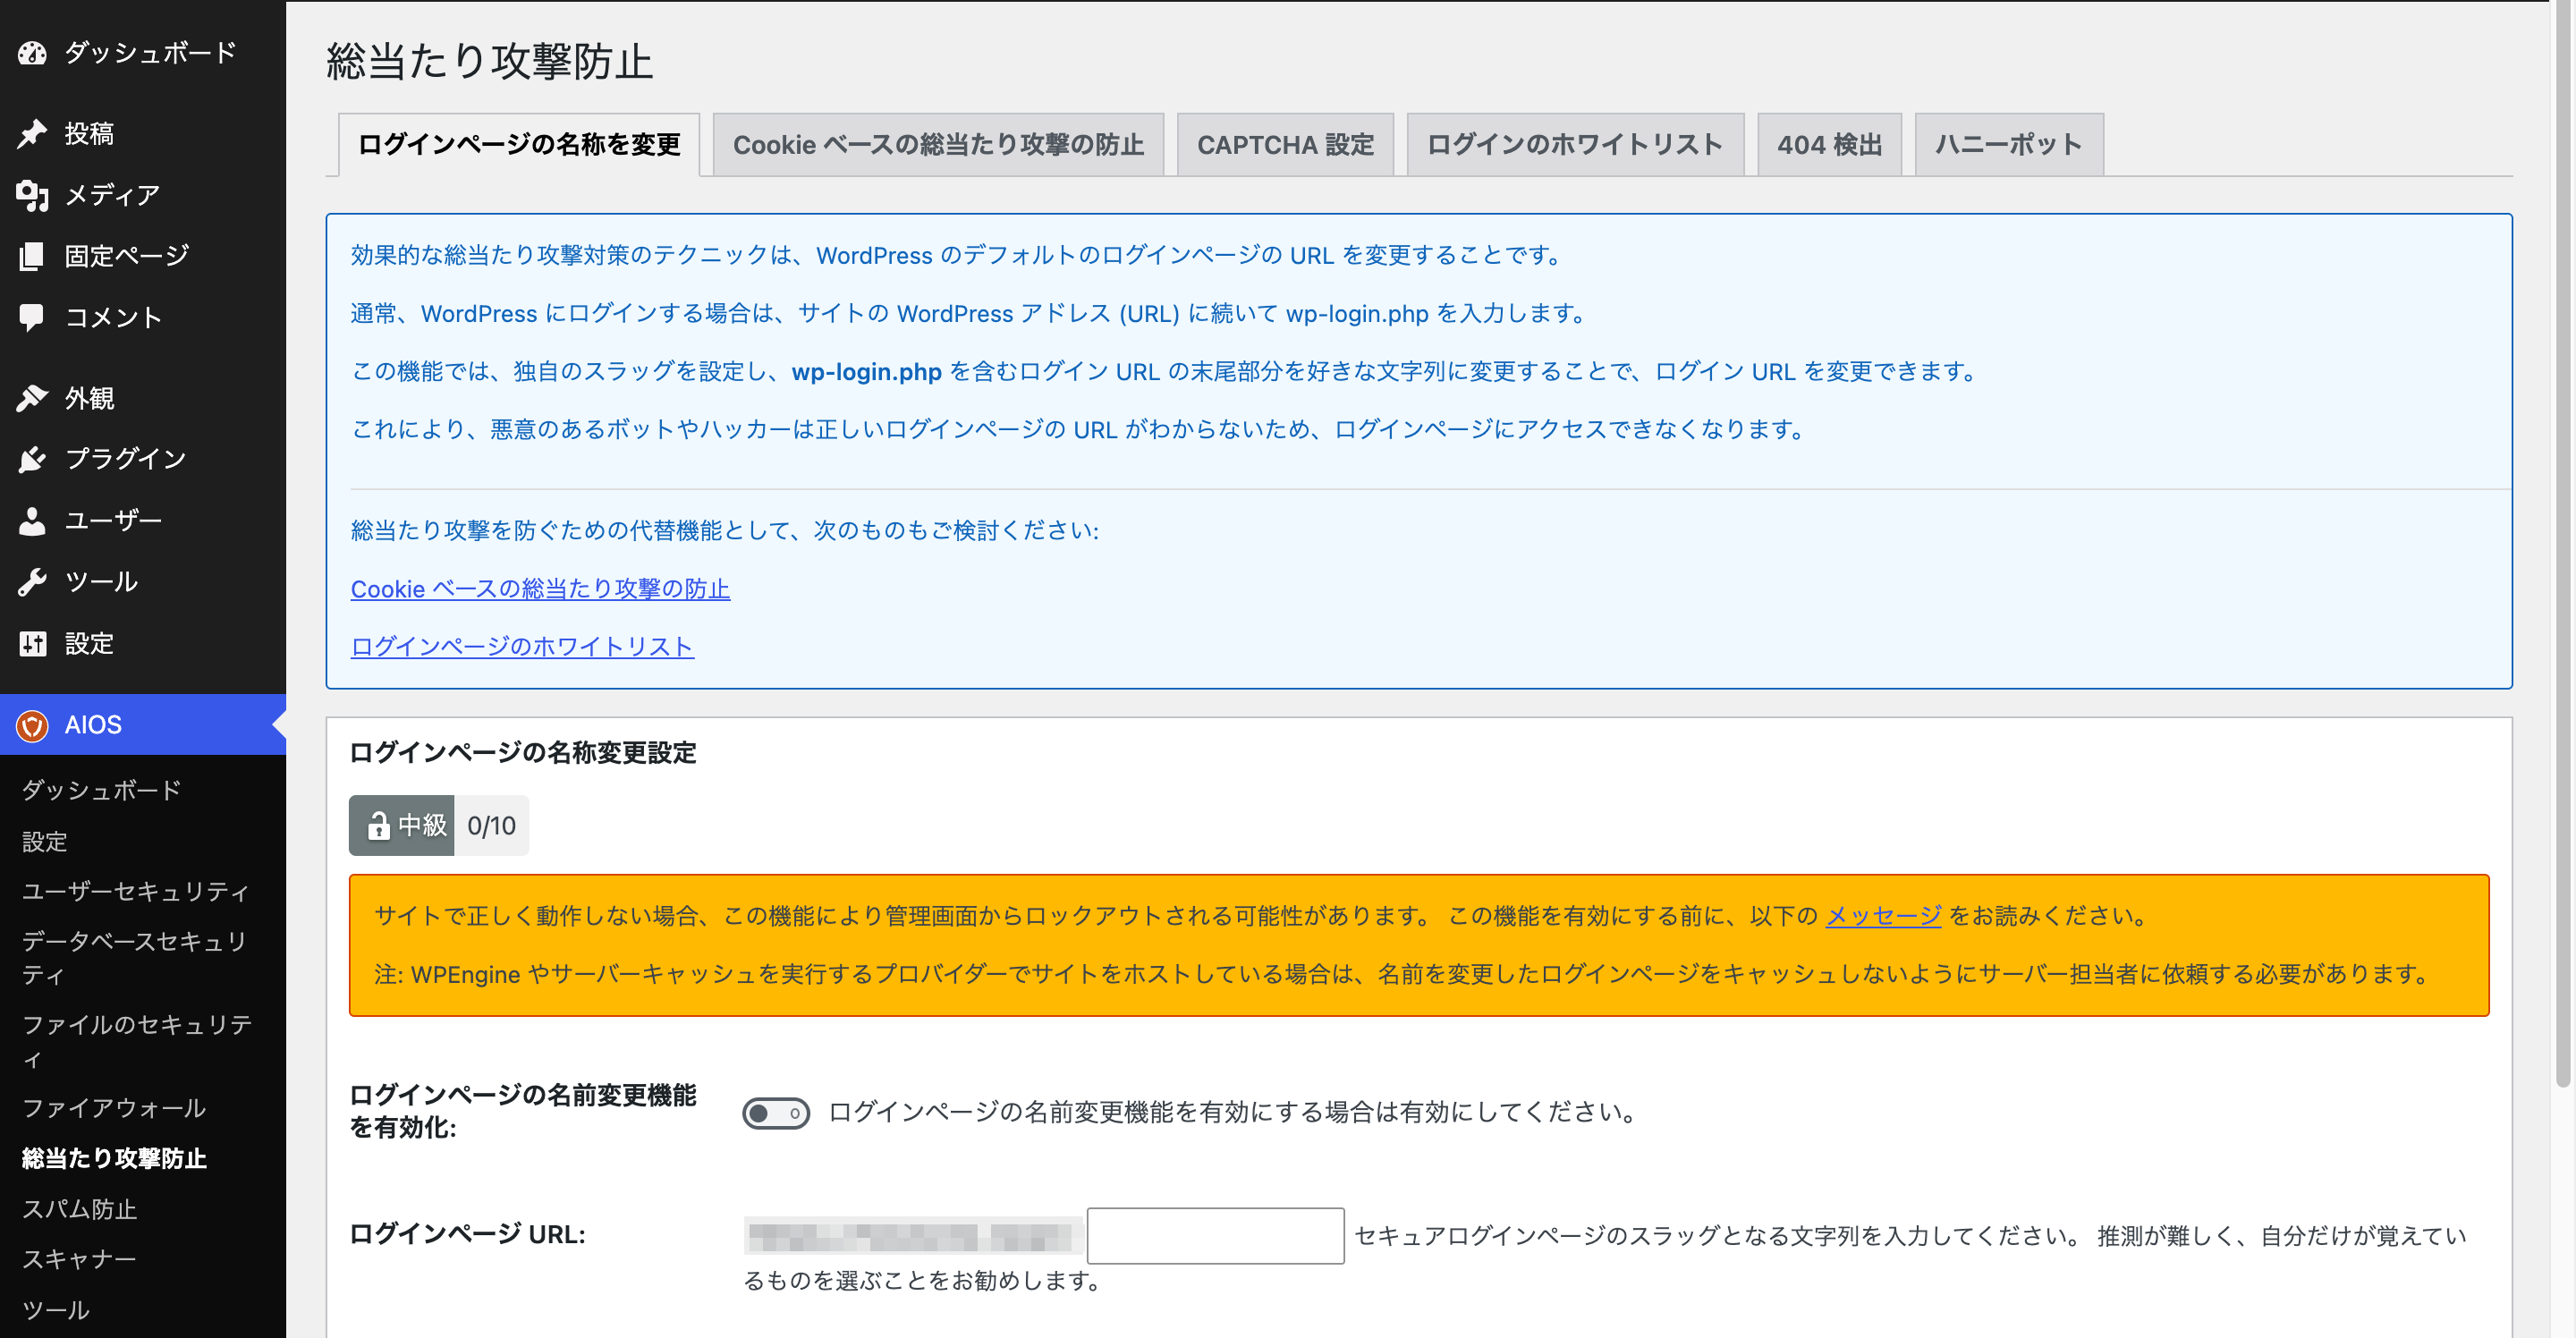Click the 外観 paintbrush icon

pos(32,398)
